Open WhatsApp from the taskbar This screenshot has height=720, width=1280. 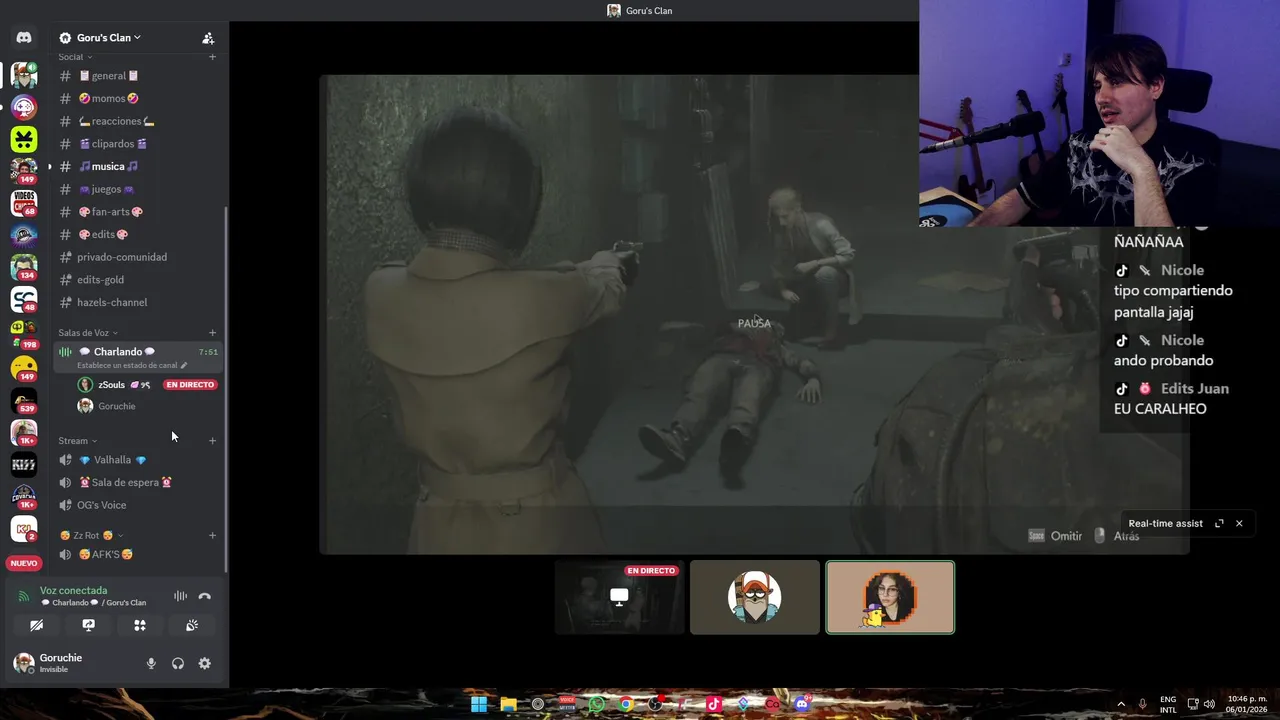pyautogui.click(x=597, y=704)
